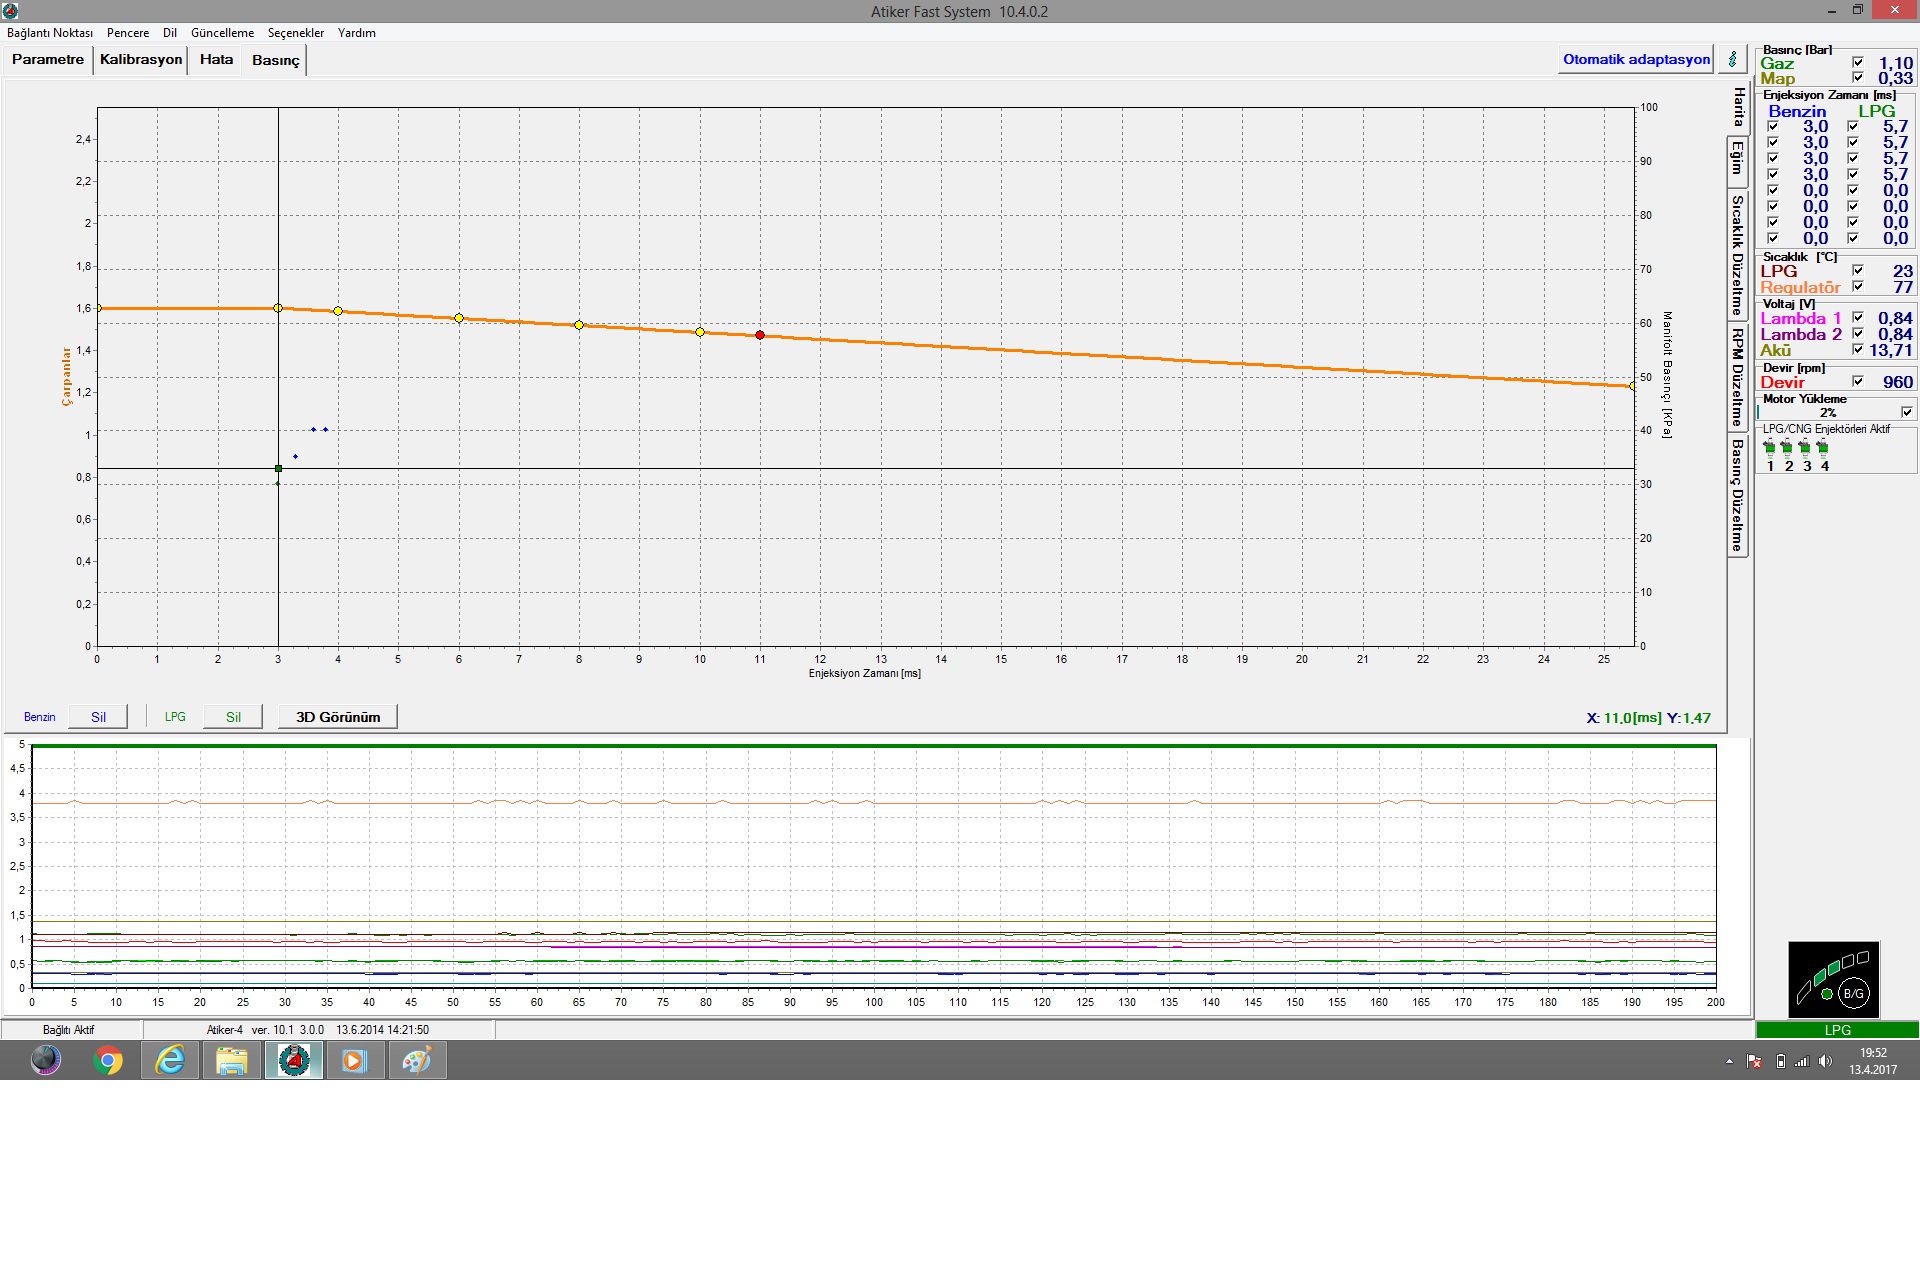This screenshot has height=1280, width=1920.
Task: Open File Explorer from the taskbar
Action: tap(232, 1060)
